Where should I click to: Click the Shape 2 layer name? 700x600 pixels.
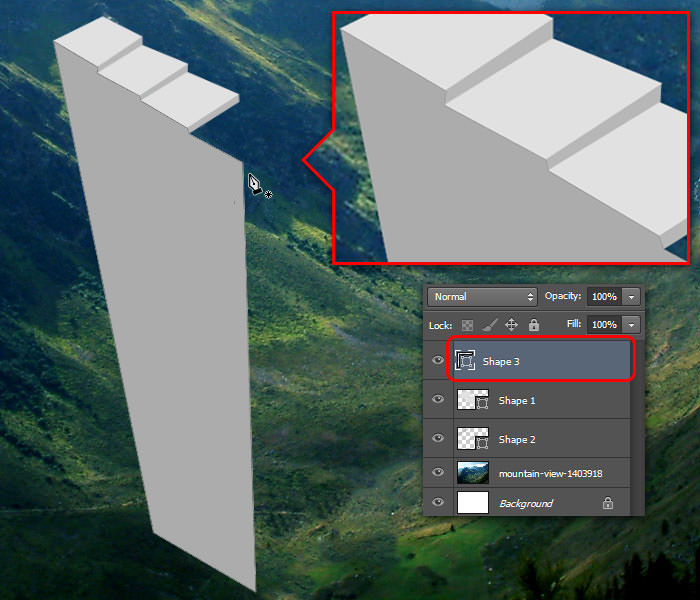pos(517,439)
